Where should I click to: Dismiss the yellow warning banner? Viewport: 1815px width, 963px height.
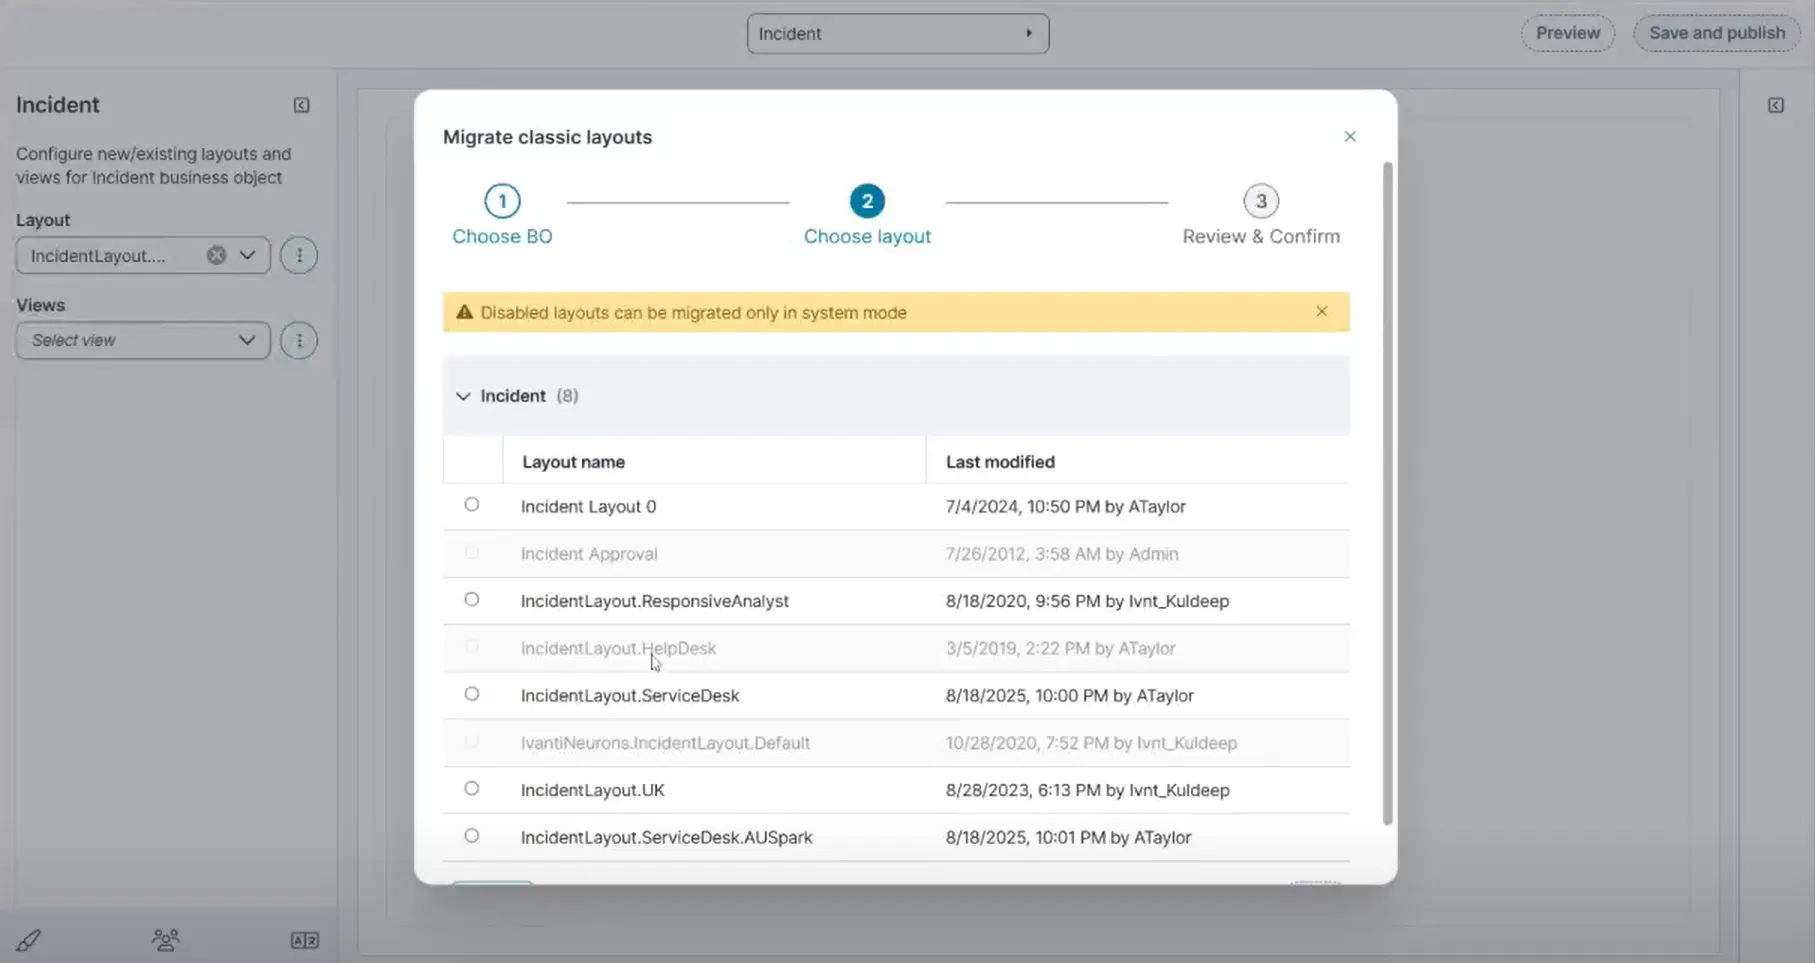[x=1321, y=311]
